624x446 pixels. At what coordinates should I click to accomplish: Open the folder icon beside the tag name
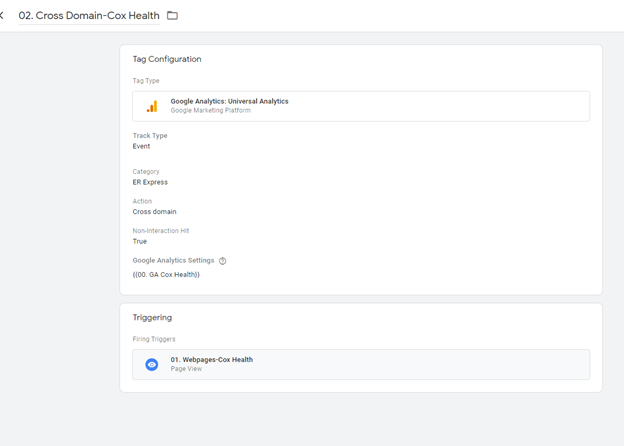click(172, 16)
